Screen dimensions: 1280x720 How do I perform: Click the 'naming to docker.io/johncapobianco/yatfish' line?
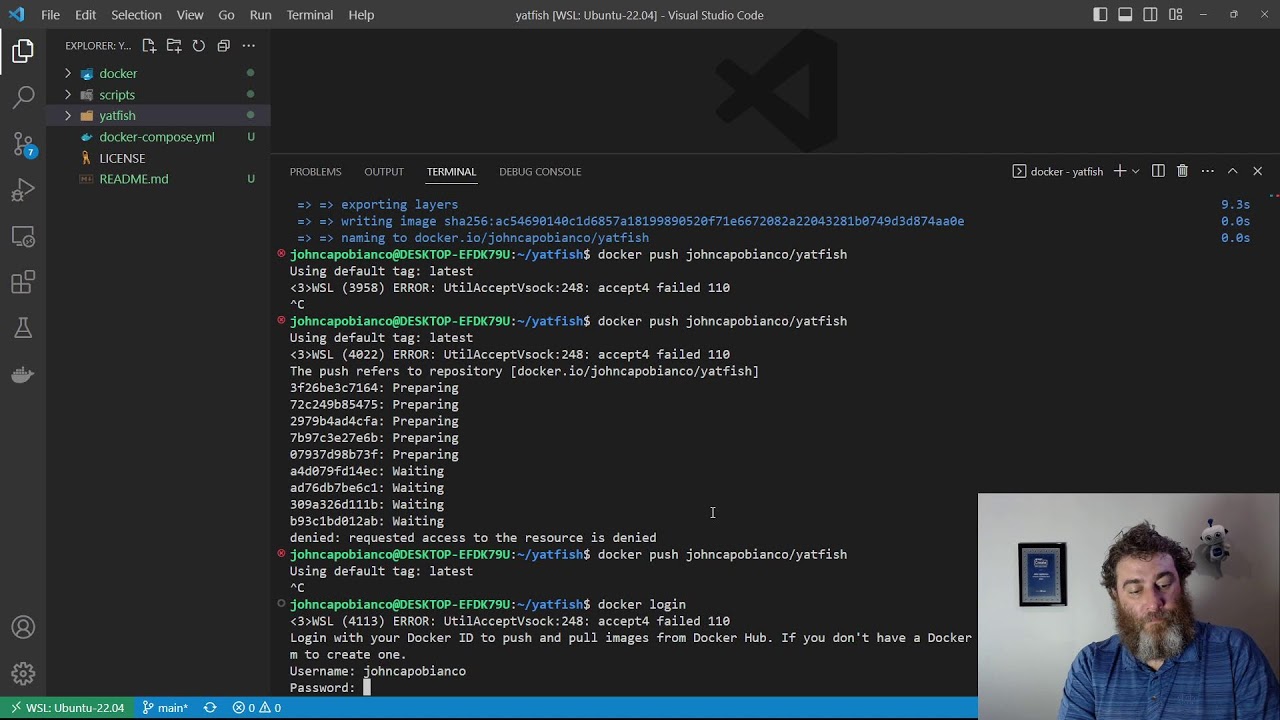(473, 238)
